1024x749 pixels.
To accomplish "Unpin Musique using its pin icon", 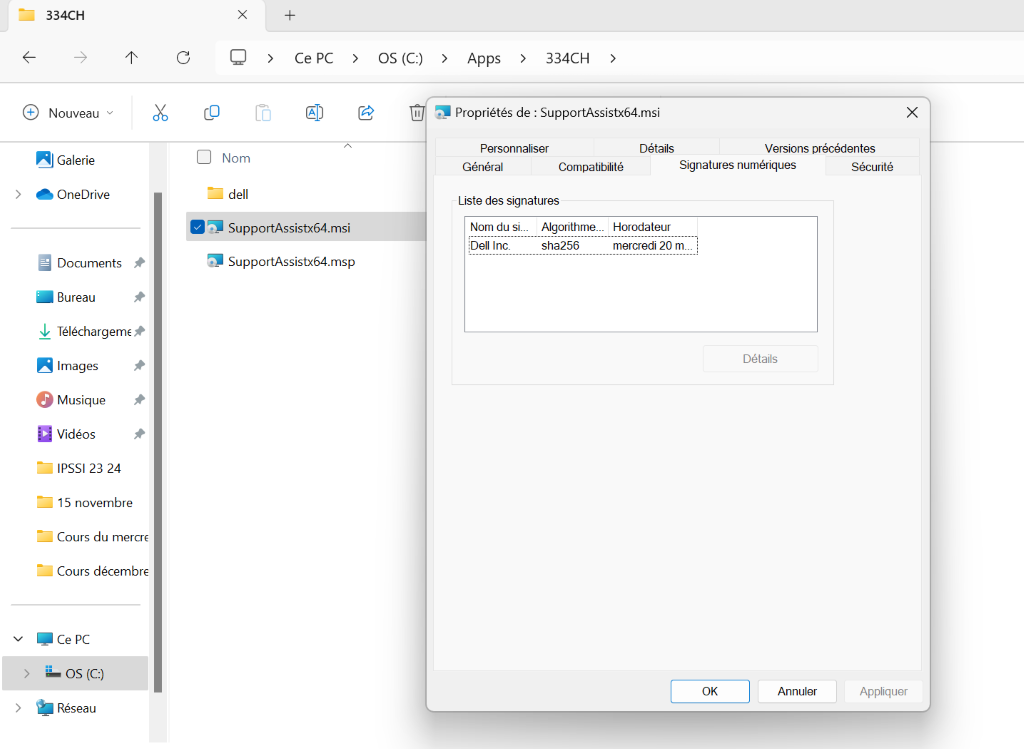I will 139,400.
